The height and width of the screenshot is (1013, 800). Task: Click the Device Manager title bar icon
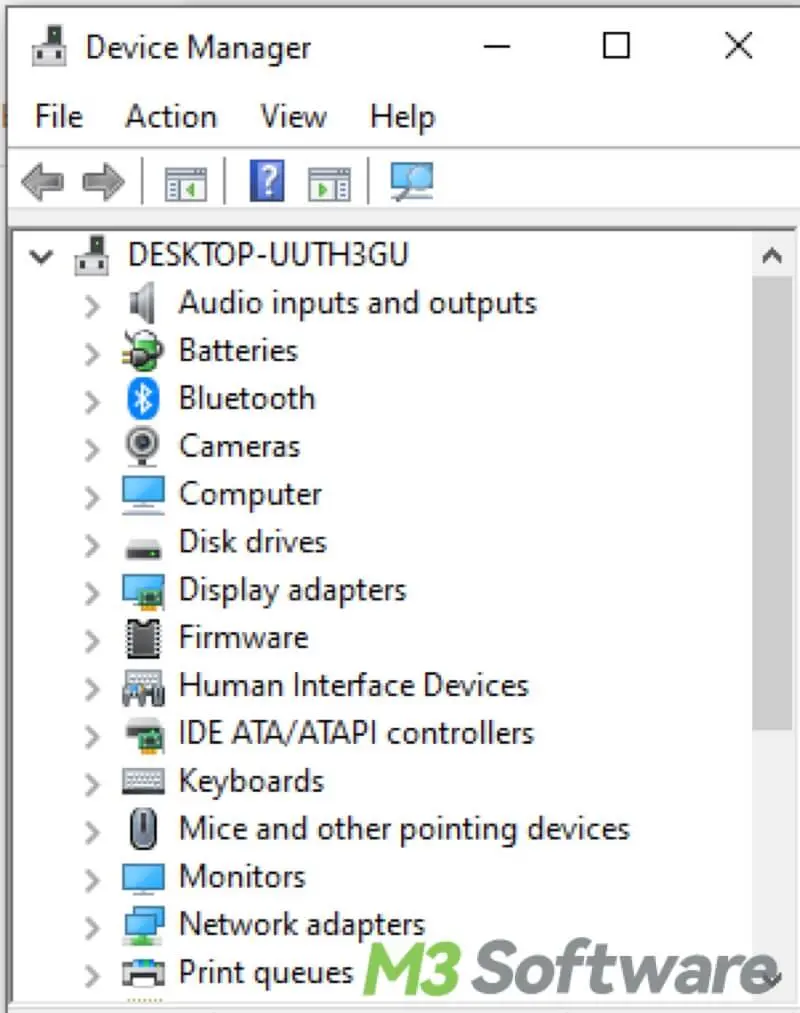pyautogui.click(x=49, y=47)
